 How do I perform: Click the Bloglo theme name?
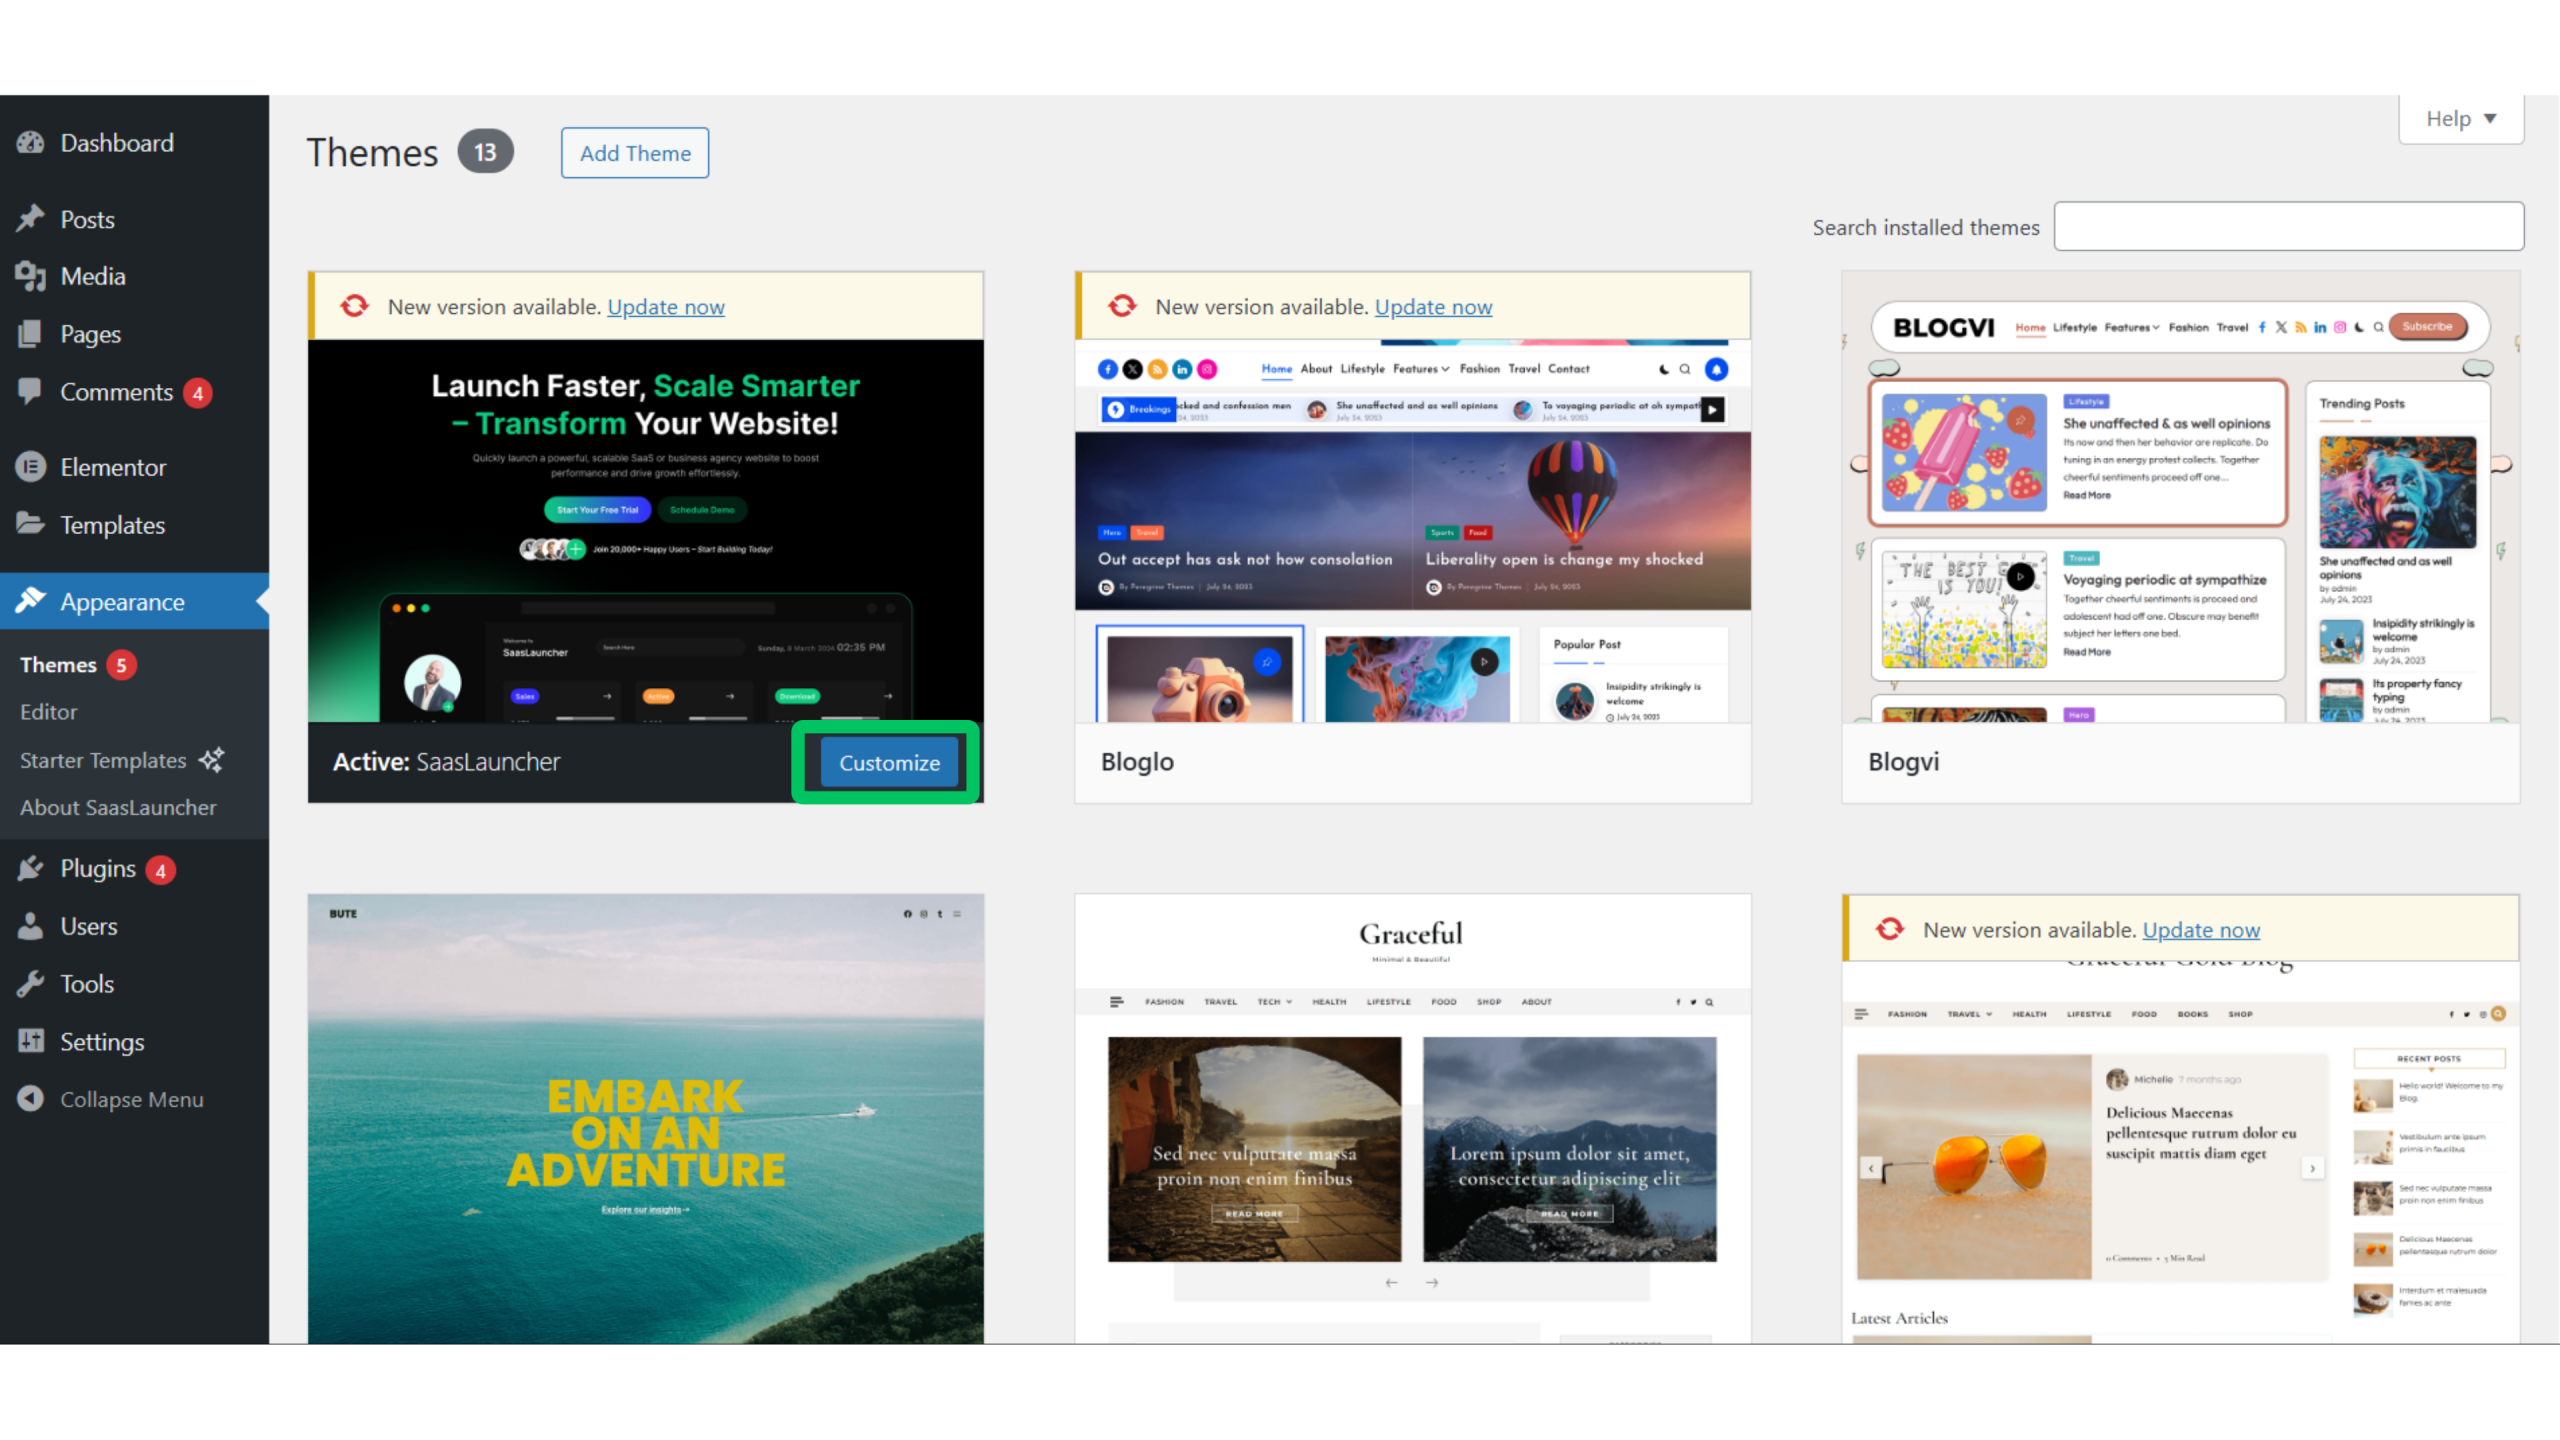tap(1137, 762)
